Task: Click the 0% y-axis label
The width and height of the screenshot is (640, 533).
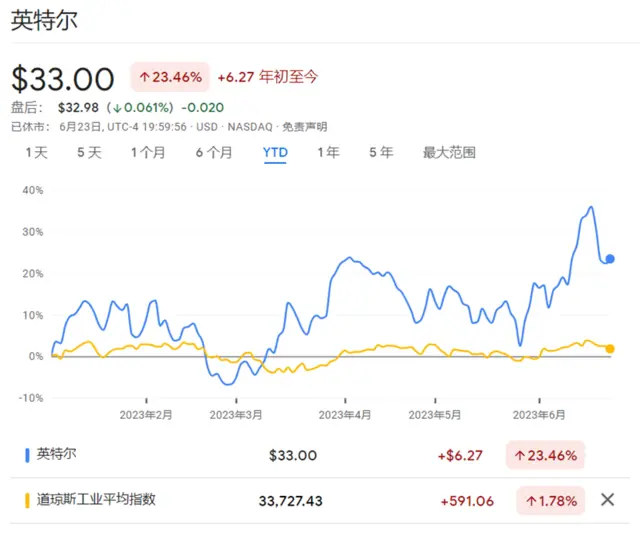Action: pos(36,356)
